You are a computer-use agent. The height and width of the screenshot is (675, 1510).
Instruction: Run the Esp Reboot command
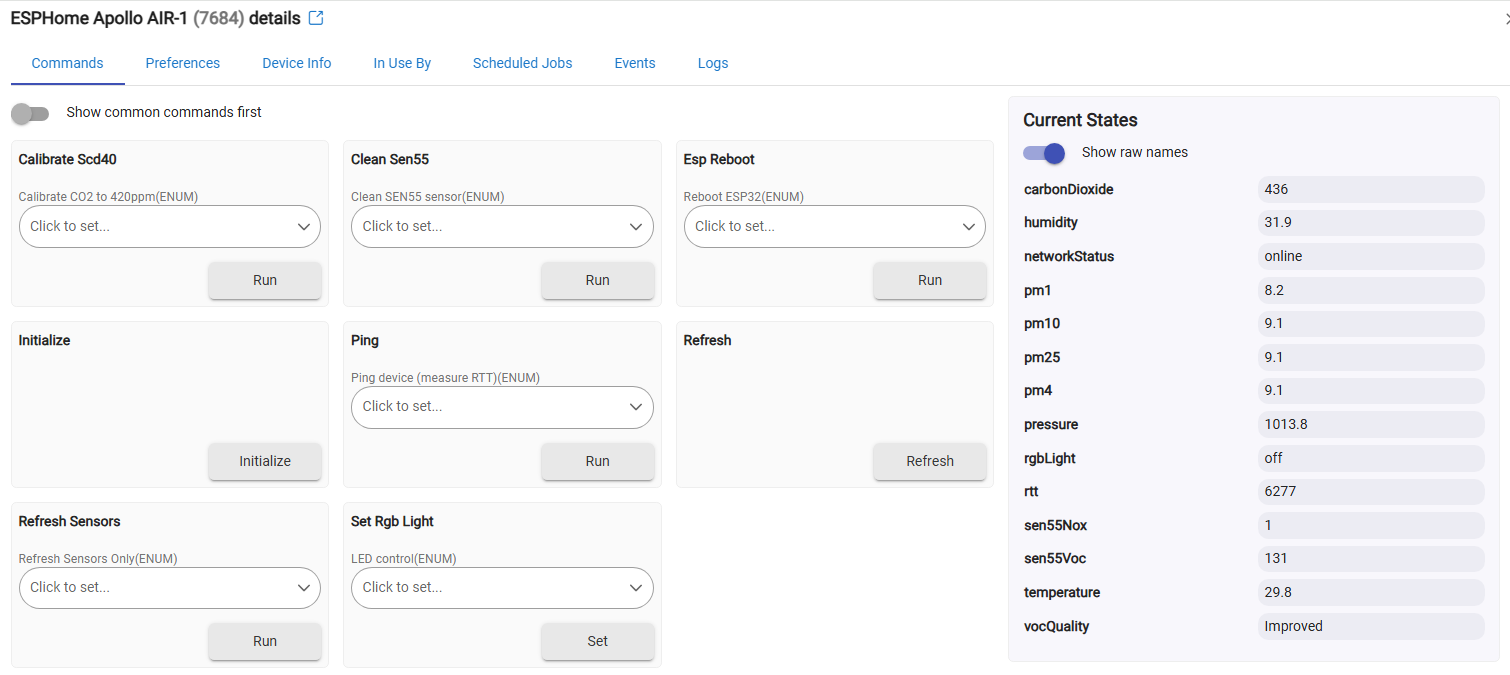click(930, 280)
